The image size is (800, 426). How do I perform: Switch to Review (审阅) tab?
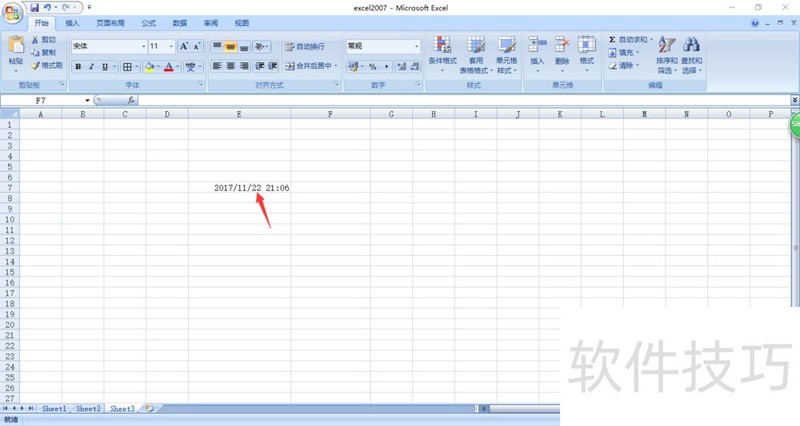pos(211,23)
